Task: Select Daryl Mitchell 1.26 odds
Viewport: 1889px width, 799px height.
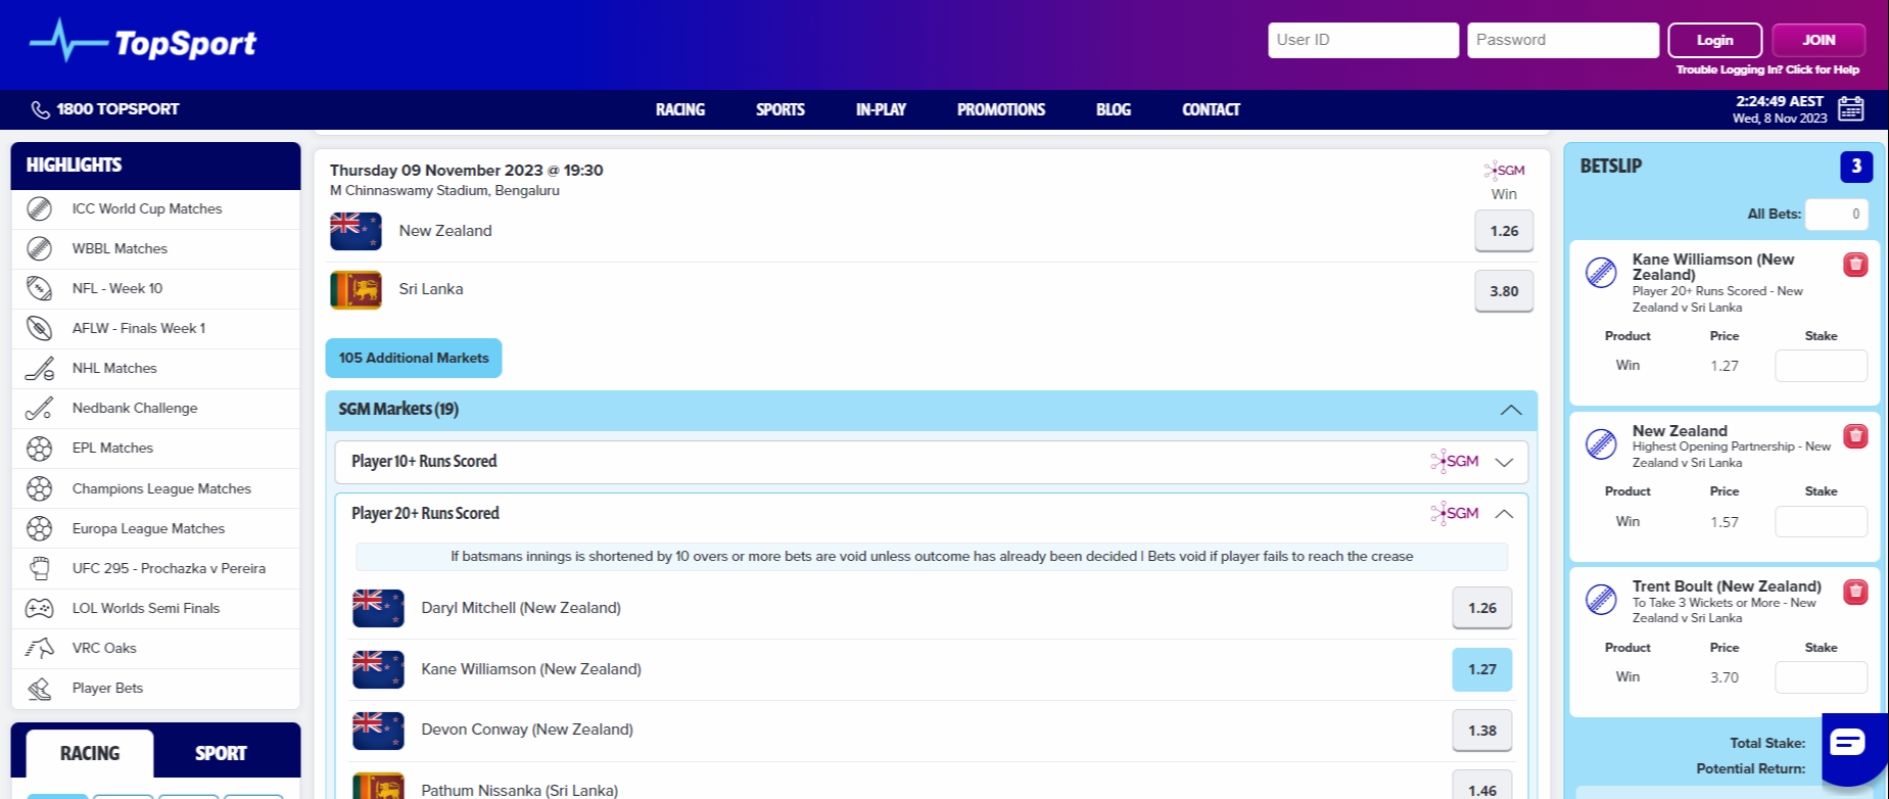Action: pos(1482,608)
